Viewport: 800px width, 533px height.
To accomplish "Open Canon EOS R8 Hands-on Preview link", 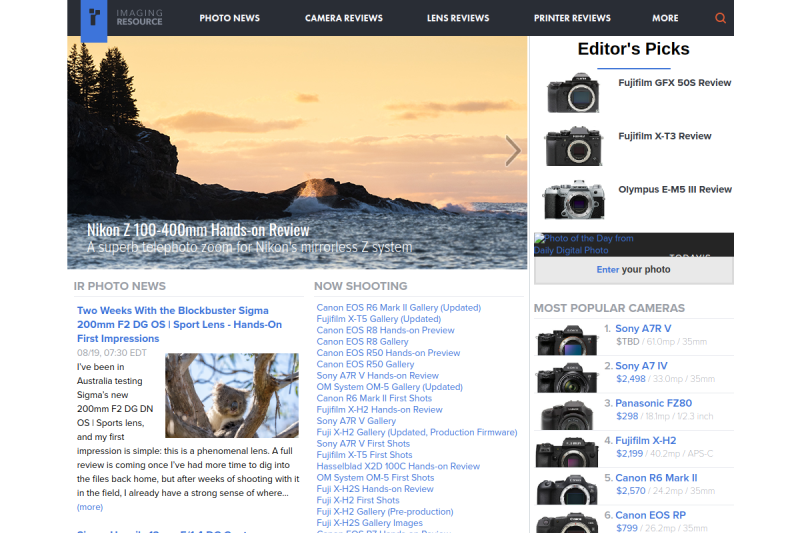I will pyautogui.click(x=385, y=330).
